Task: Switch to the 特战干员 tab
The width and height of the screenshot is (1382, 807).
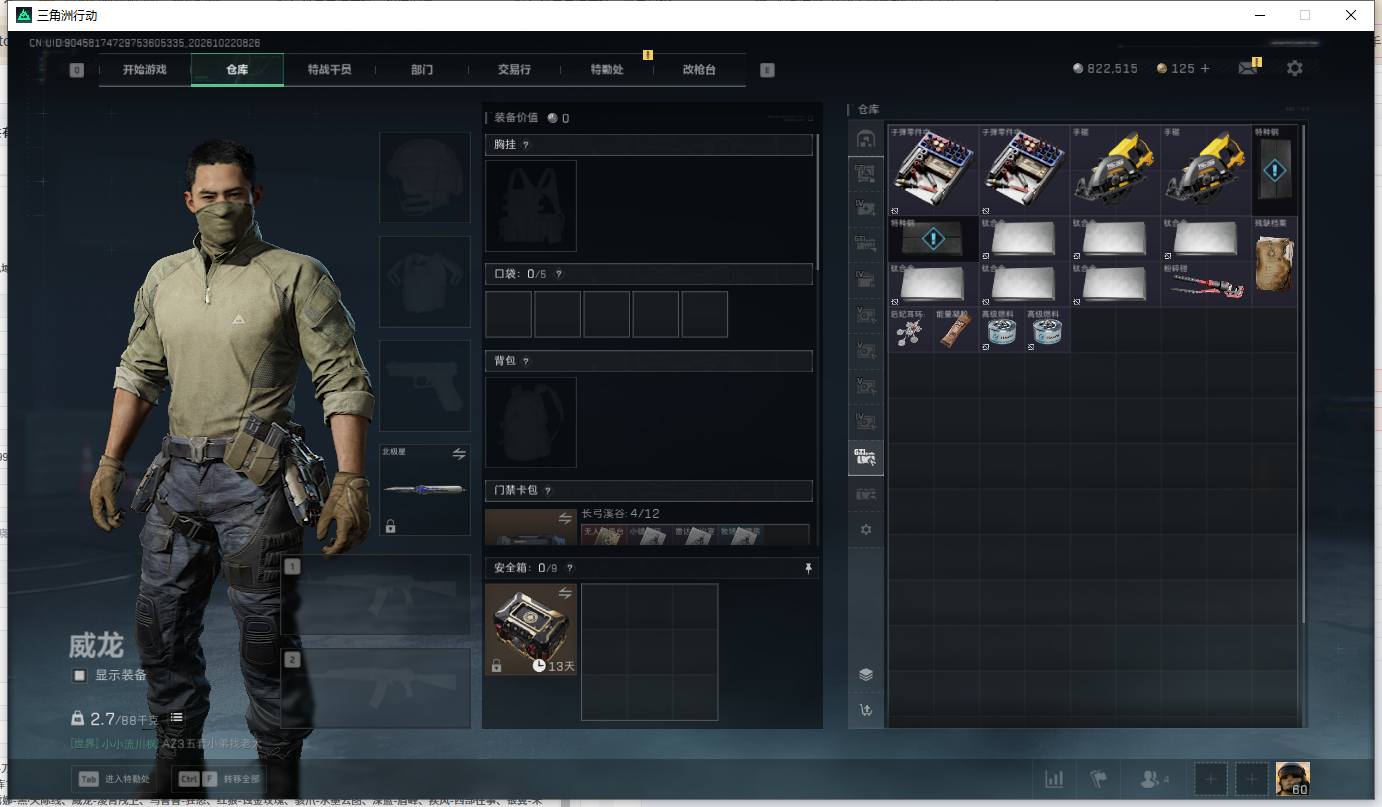Action: tap(329, 70)
